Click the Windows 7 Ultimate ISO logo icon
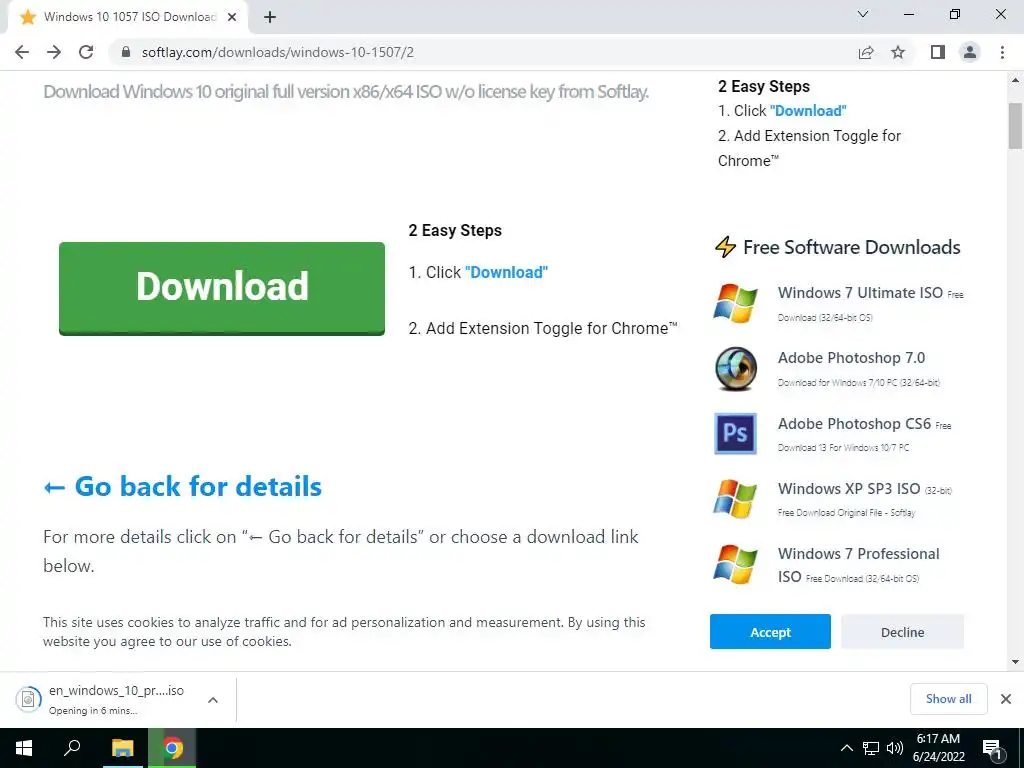 (x=735, y=304)
